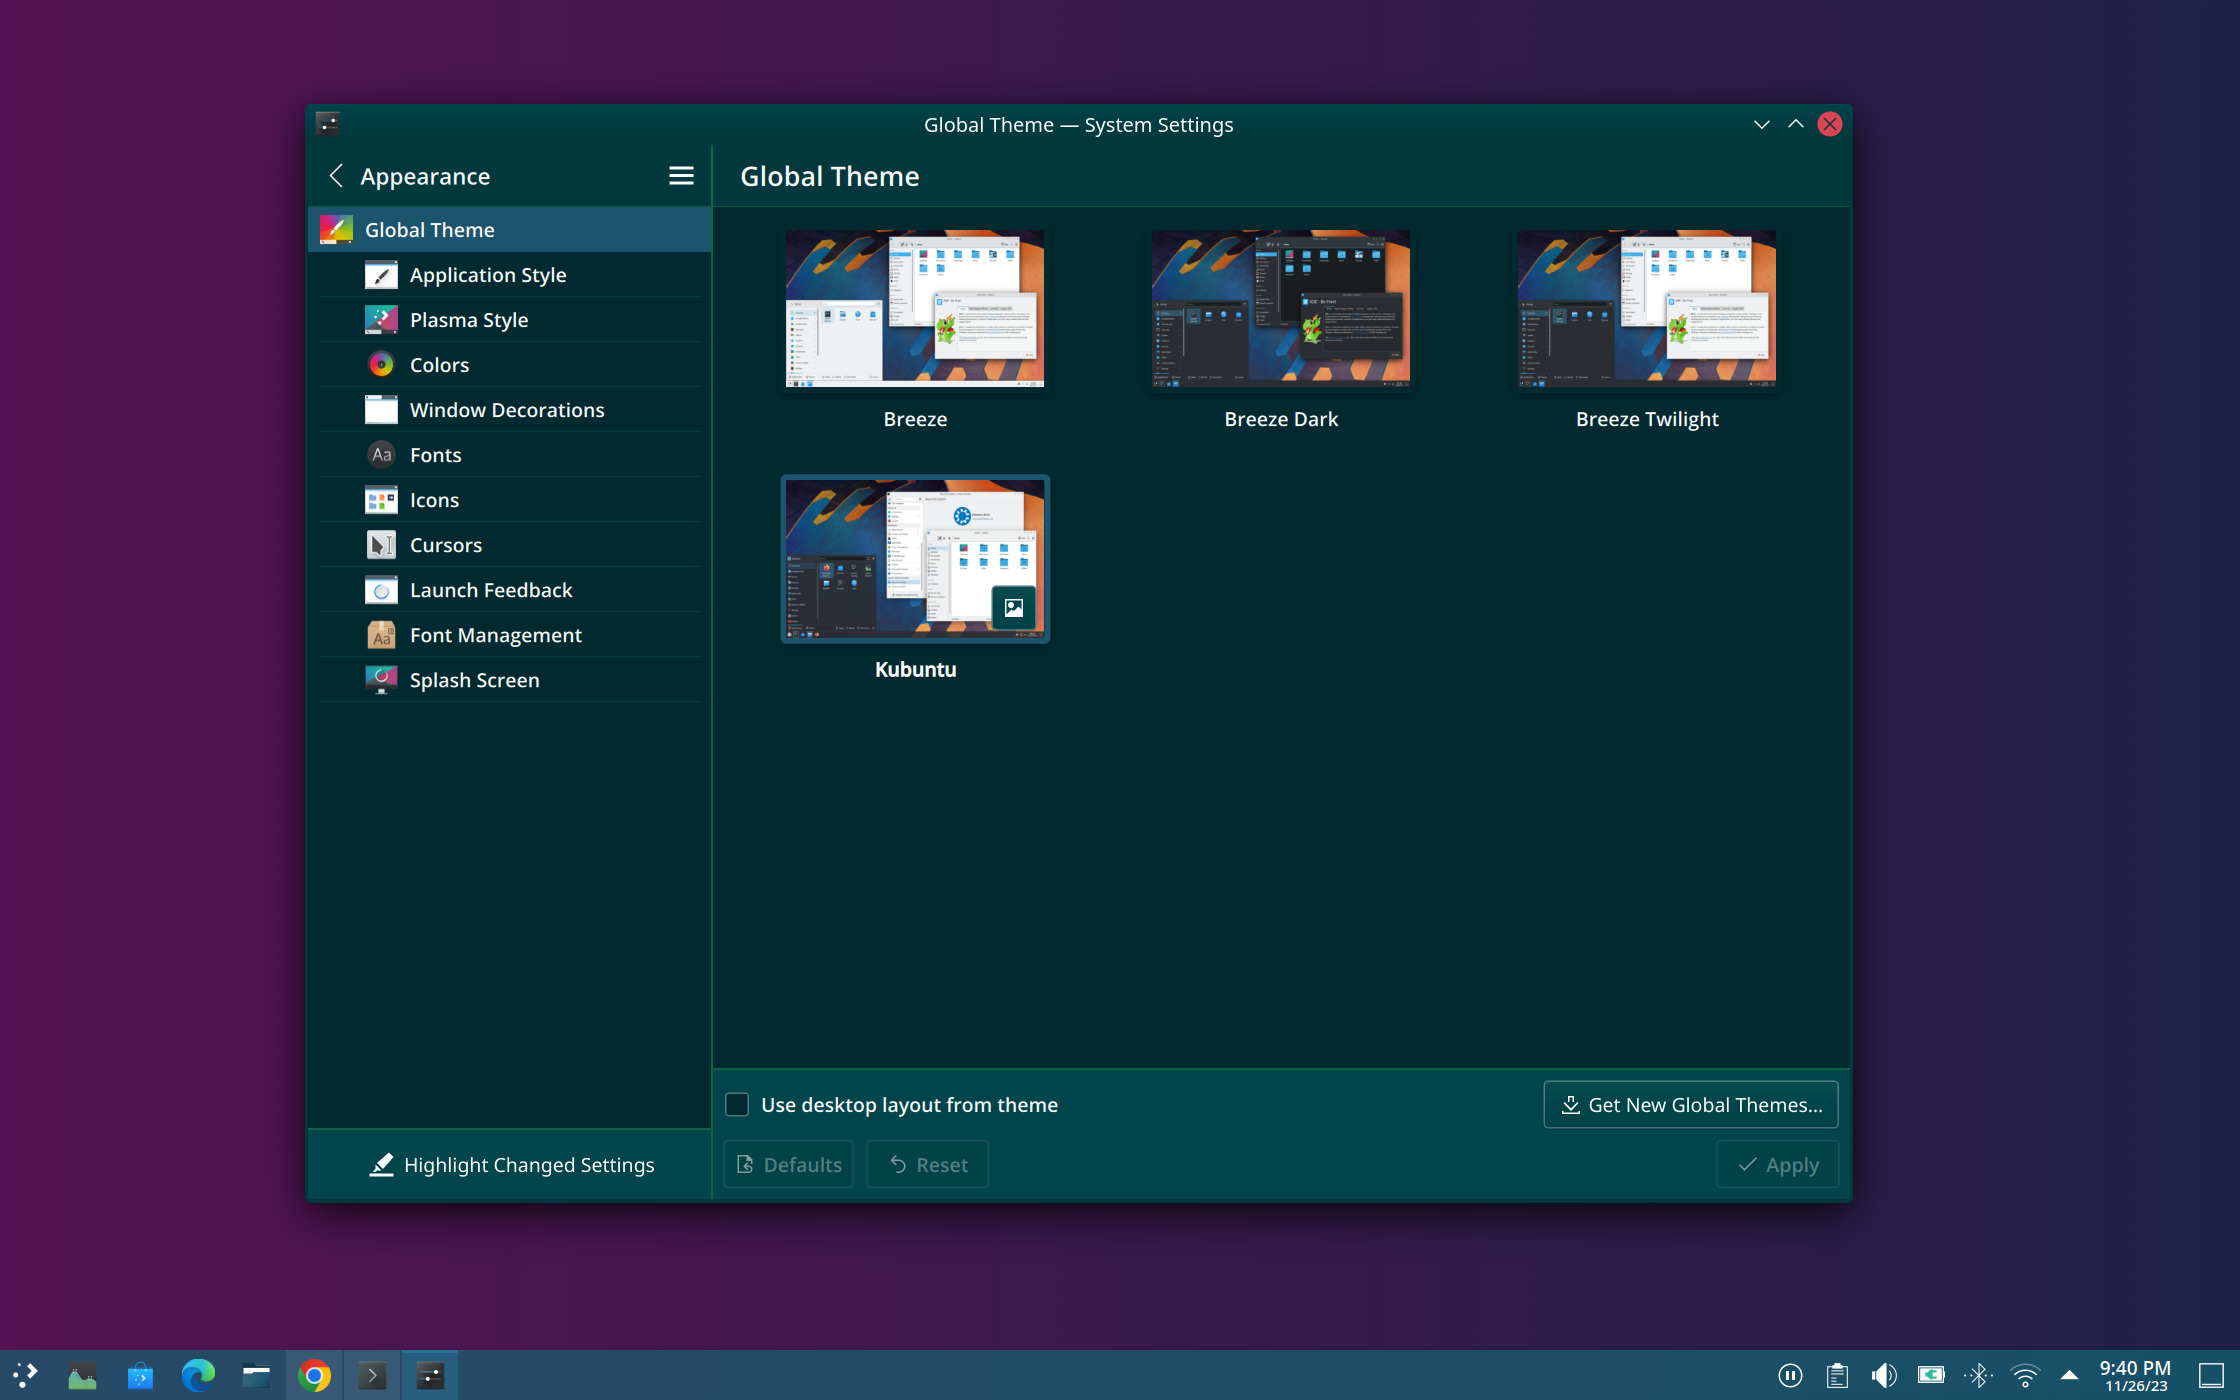The image size is (2240, 1400).
Task: Click the preview icon on the Kubuntu thumbnail
Action: click(1014, 607)
